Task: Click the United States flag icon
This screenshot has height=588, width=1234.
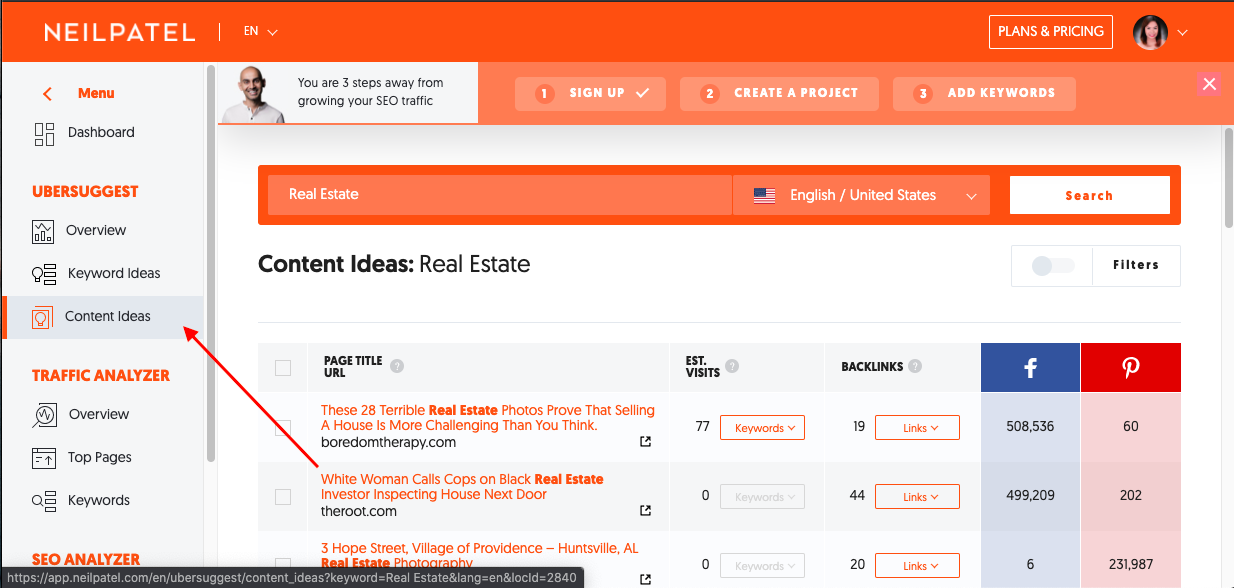Action: 764,196
